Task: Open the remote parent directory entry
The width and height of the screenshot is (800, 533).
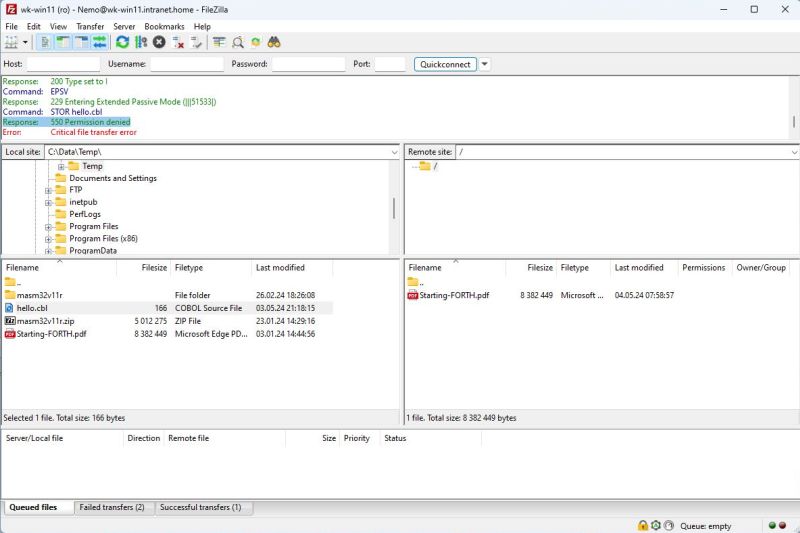Action: click(415, 282)
